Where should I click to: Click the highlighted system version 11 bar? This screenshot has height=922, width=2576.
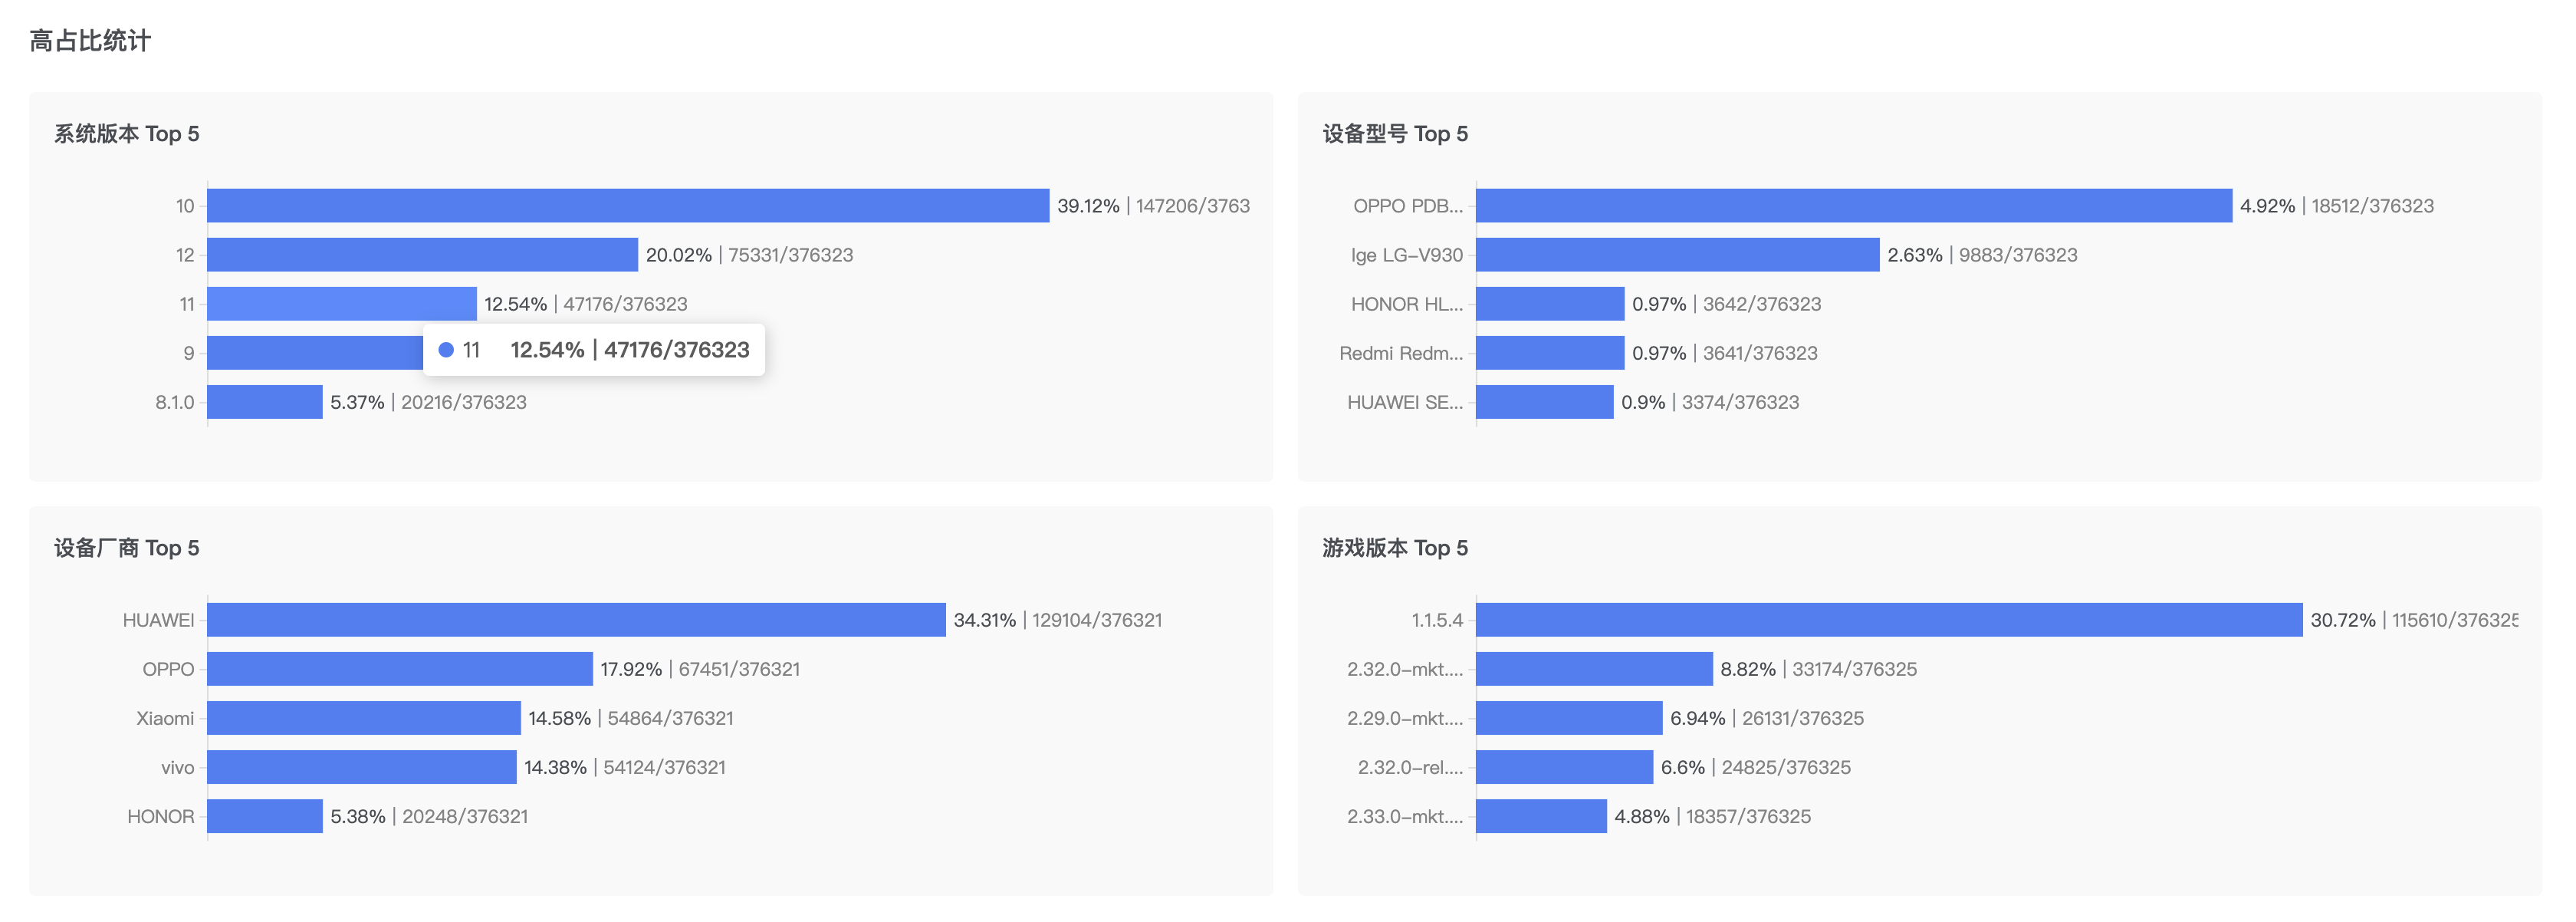[341, 303]
